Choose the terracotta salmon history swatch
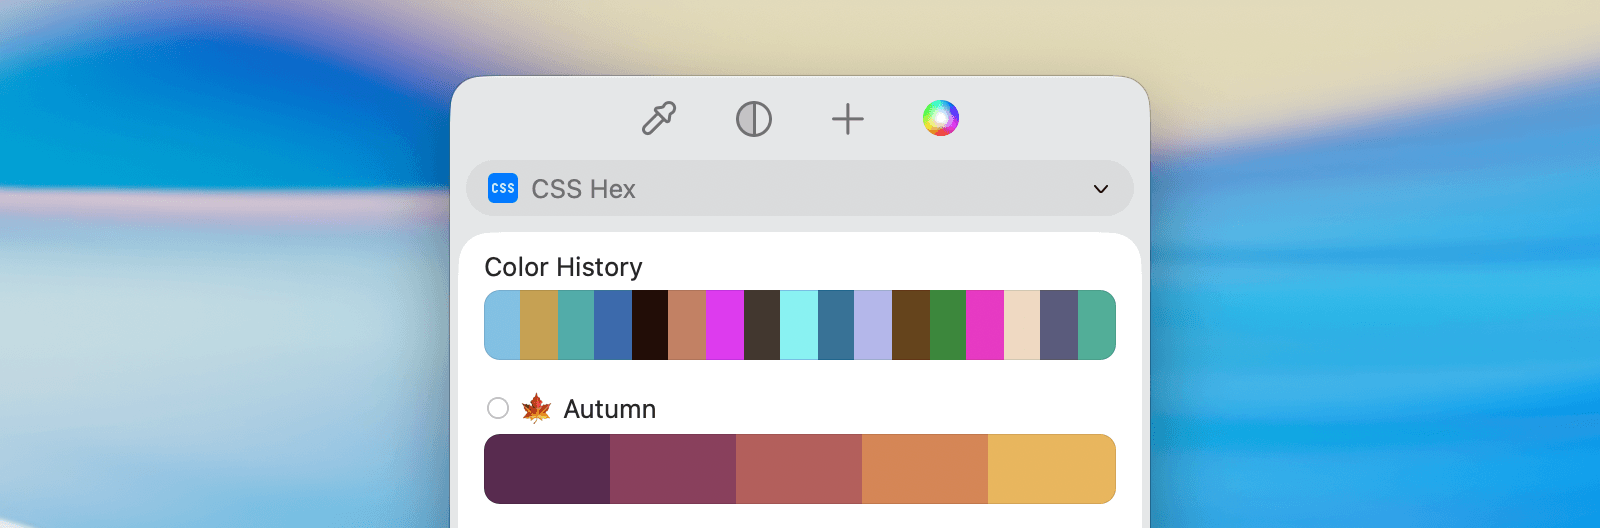 pos(687,325)
